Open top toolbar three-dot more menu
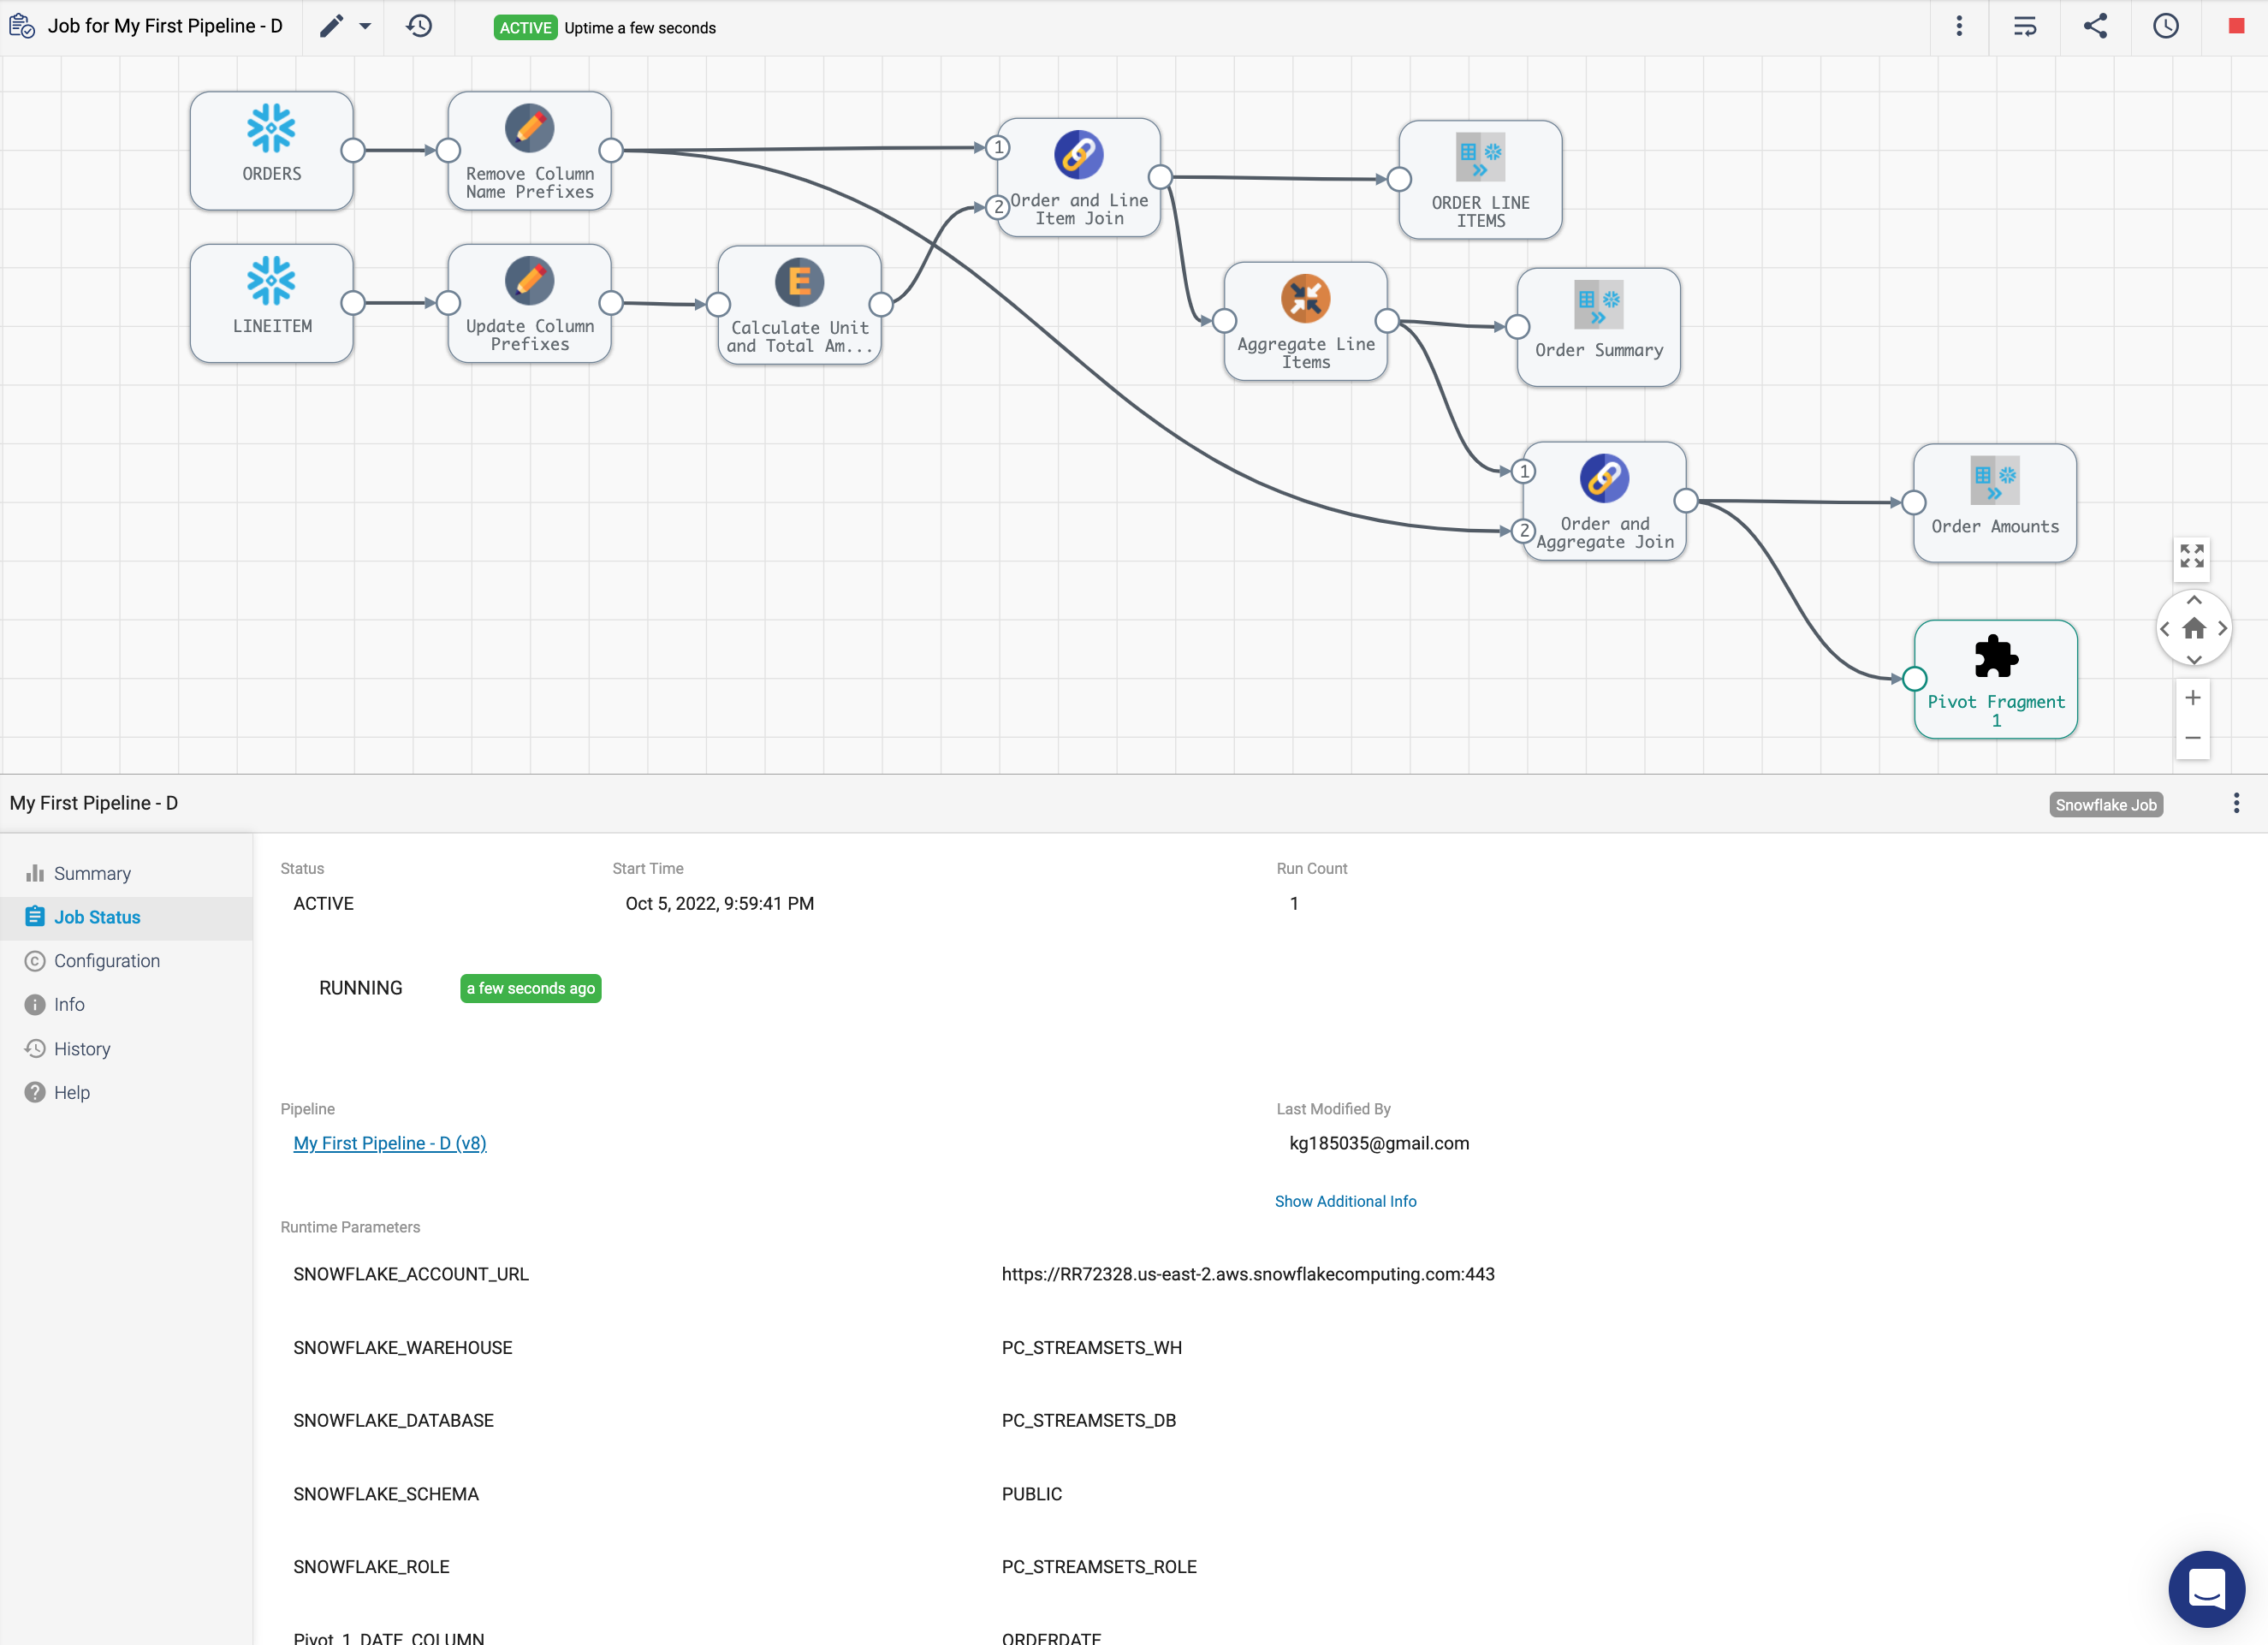 [x=1959, y=27]
